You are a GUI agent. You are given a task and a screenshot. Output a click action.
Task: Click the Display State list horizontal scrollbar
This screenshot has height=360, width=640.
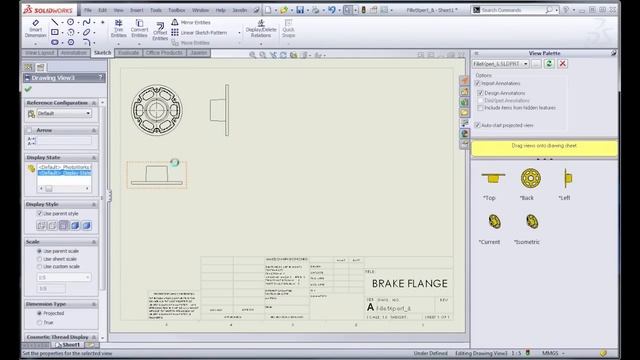(64, 189)
